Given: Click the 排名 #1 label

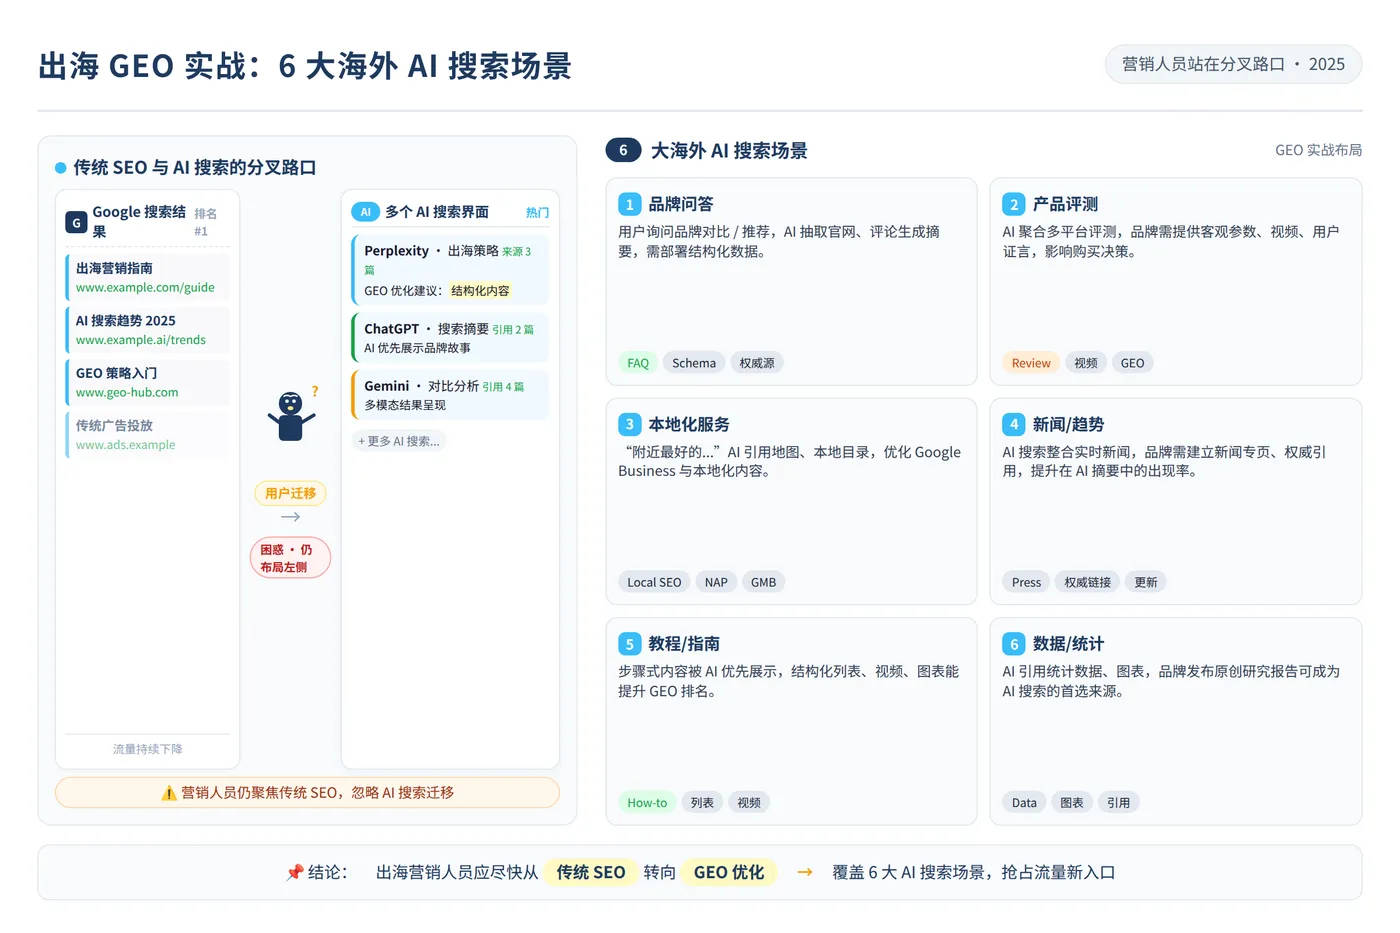Looking at the screenshot, I should (205, 222).
